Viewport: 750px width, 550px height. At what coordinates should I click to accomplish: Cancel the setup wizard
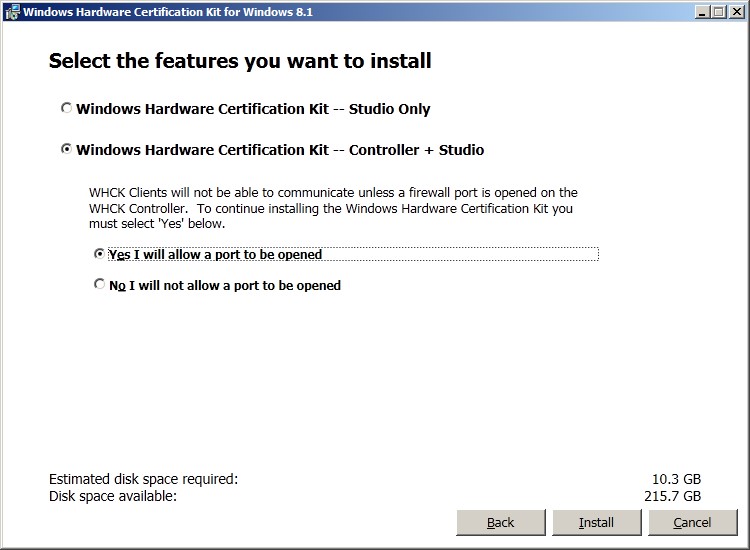pyautogui.click(x=693, y=522)
